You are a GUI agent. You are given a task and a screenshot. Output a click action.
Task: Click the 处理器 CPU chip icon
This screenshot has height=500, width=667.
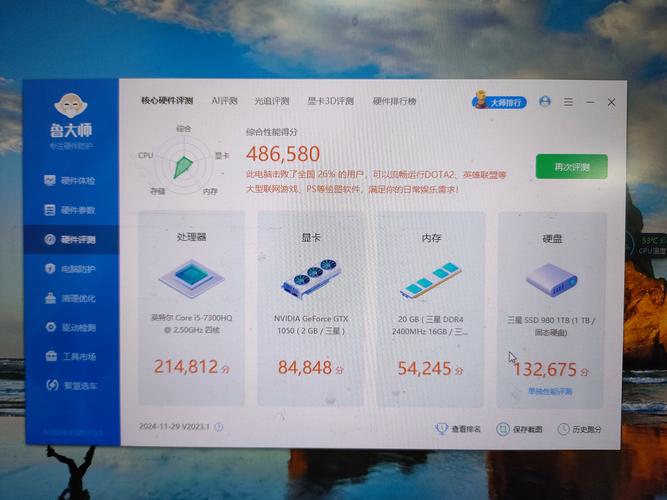(191, 278)
